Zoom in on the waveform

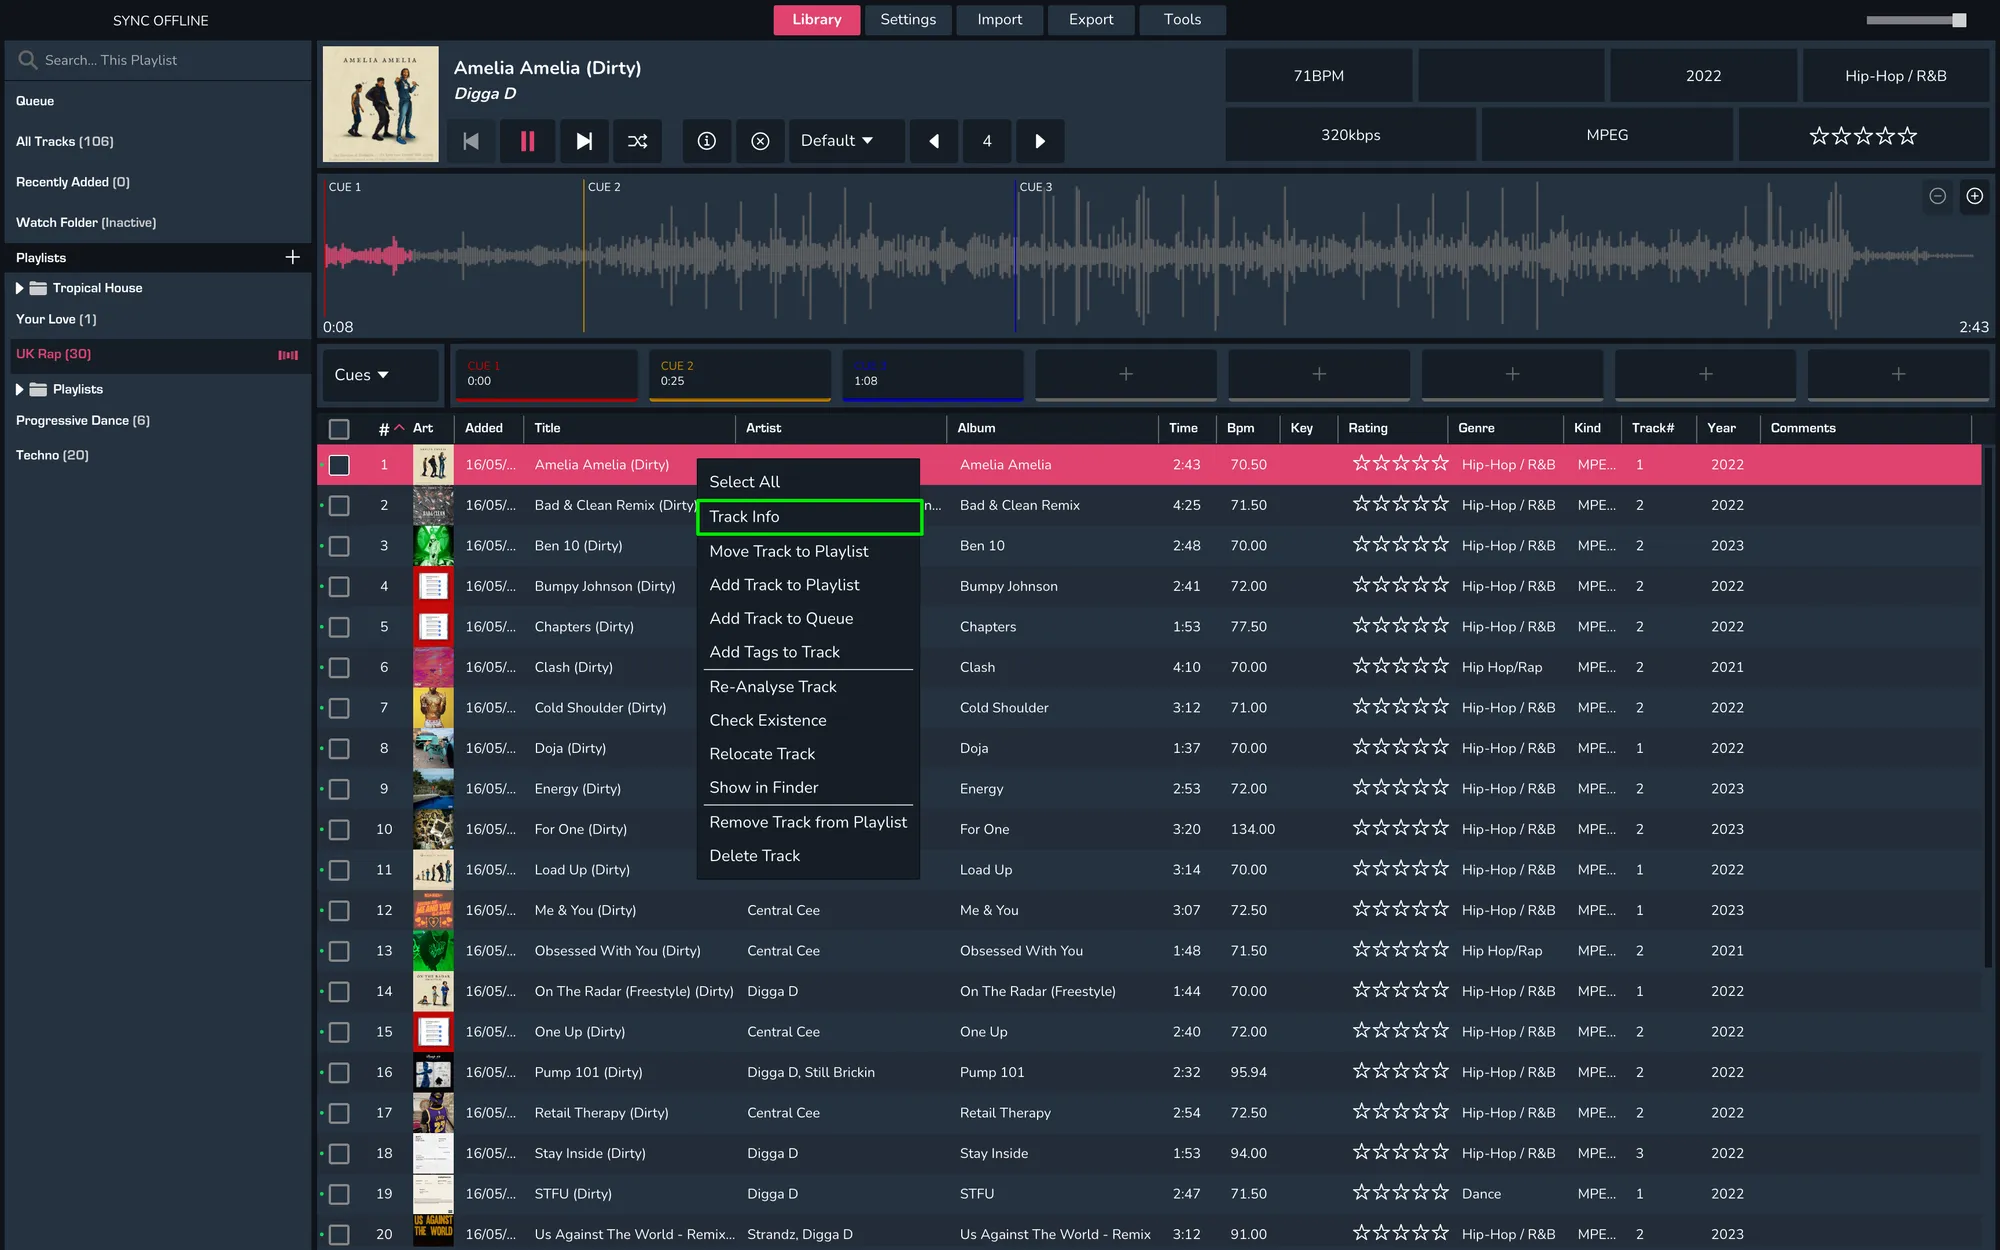1974,196
